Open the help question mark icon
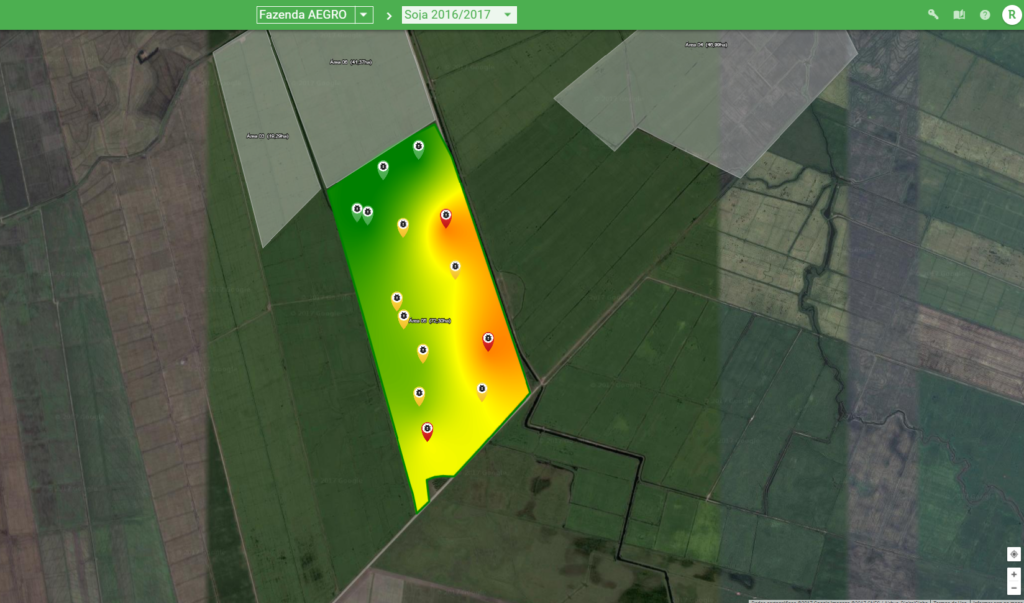This screenshot has width=1024, height=603. [x=985, y=15]
